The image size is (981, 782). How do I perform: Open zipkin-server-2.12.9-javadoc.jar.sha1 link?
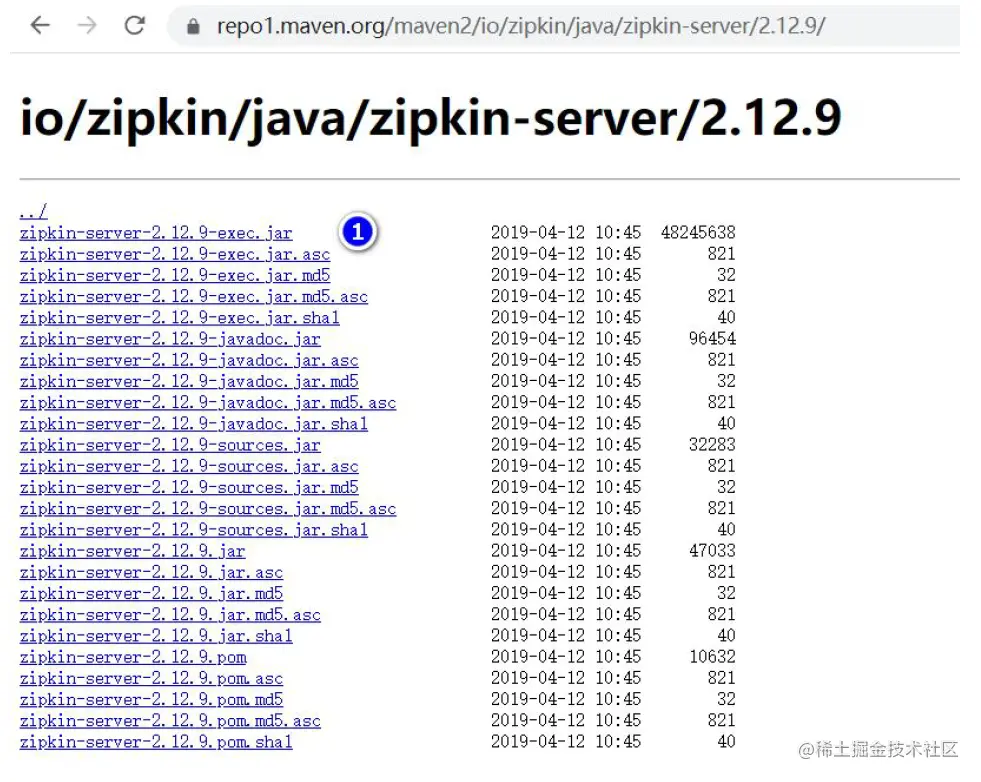pos(193,424)
